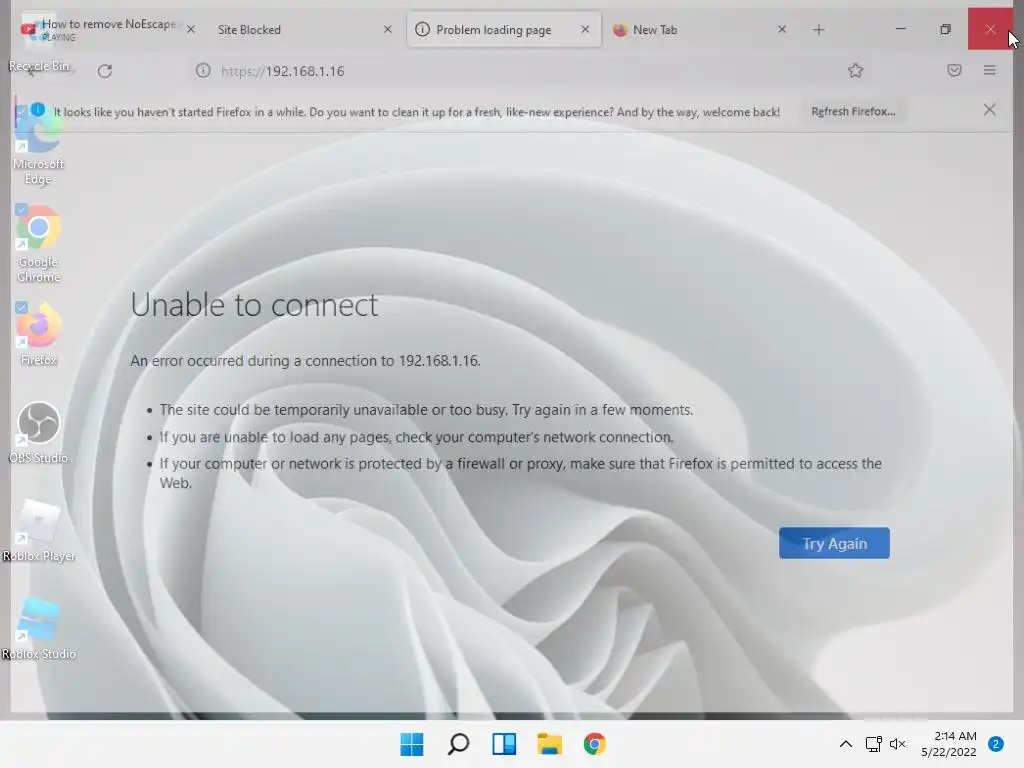Show hidden system tray icons
1024x768 pixels.
(x=846, y=744)
